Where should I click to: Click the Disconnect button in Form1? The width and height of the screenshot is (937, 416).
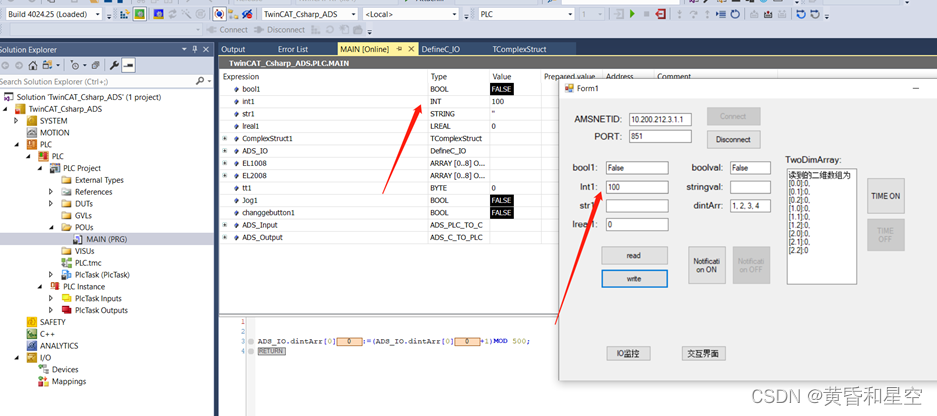click(734, 139)
